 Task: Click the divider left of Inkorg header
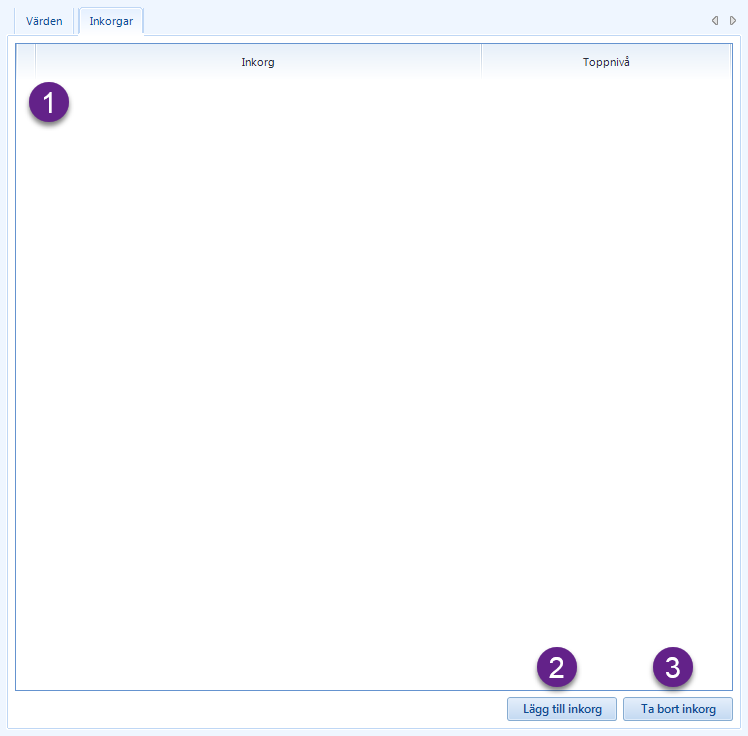[x=35, y=62]
